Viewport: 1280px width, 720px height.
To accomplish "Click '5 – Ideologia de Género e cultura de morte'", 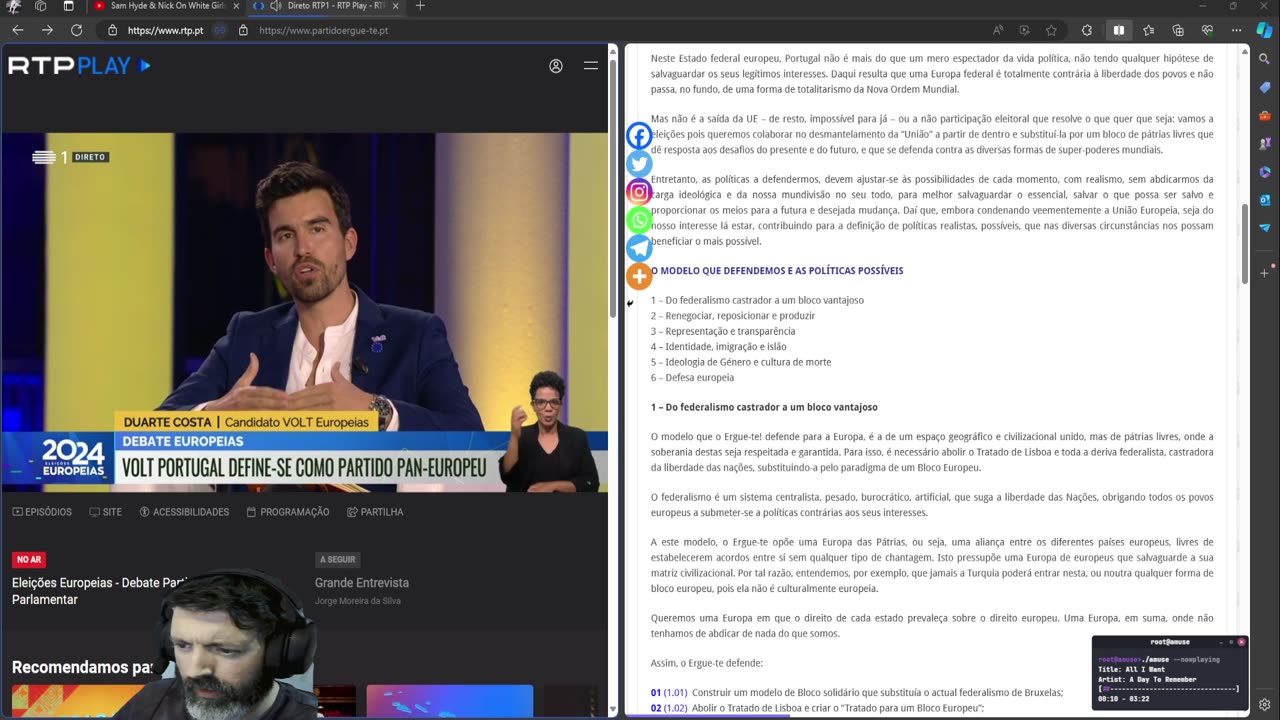I will tap(741, 362).
